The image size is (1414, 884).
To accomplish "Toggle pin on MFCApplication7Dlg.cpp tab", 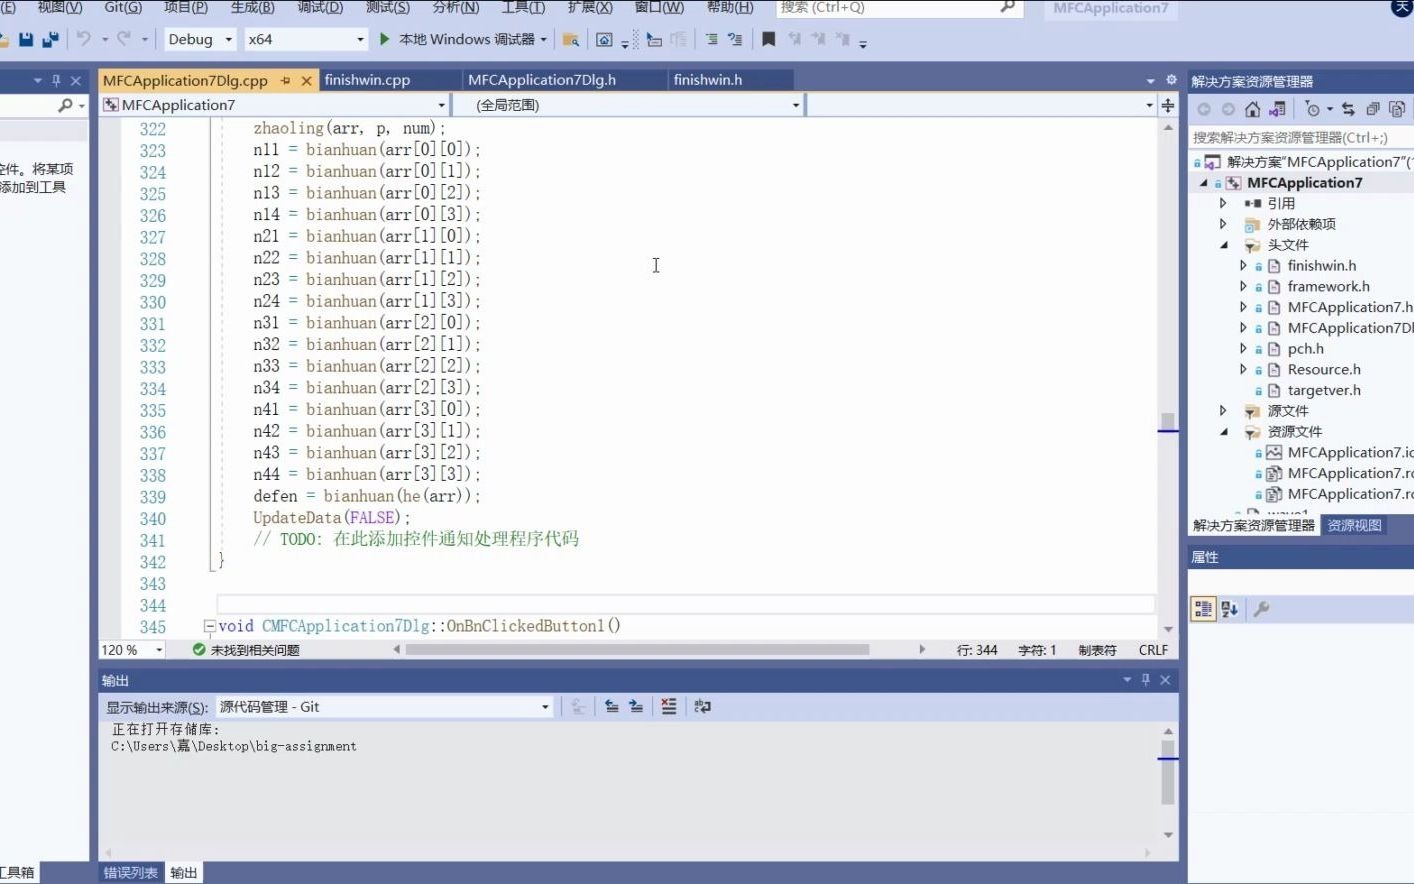I will 285,80.
